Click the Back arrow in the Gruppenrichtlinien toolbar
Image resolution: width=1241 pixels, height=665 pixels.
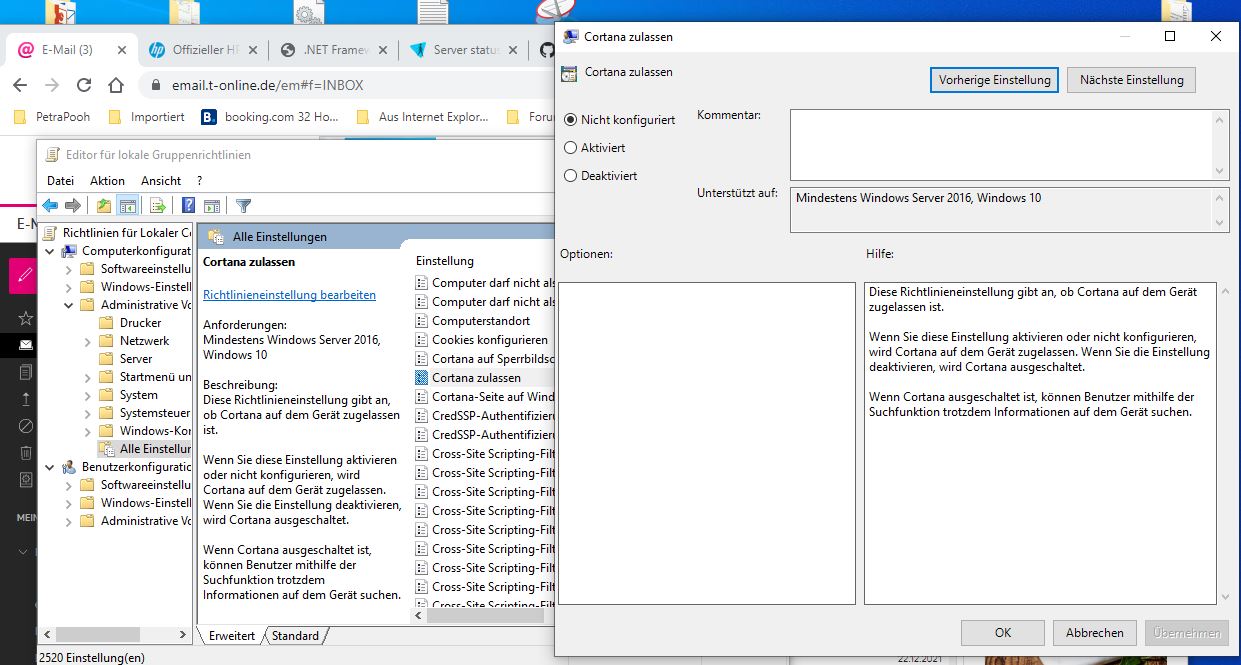[x=50, y=206]
